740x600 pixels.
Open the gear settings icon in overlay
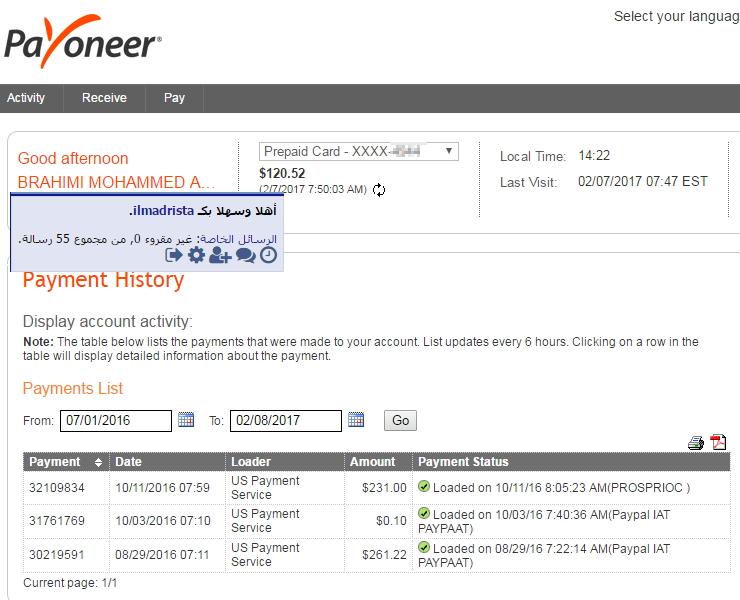tap(196, 255)
